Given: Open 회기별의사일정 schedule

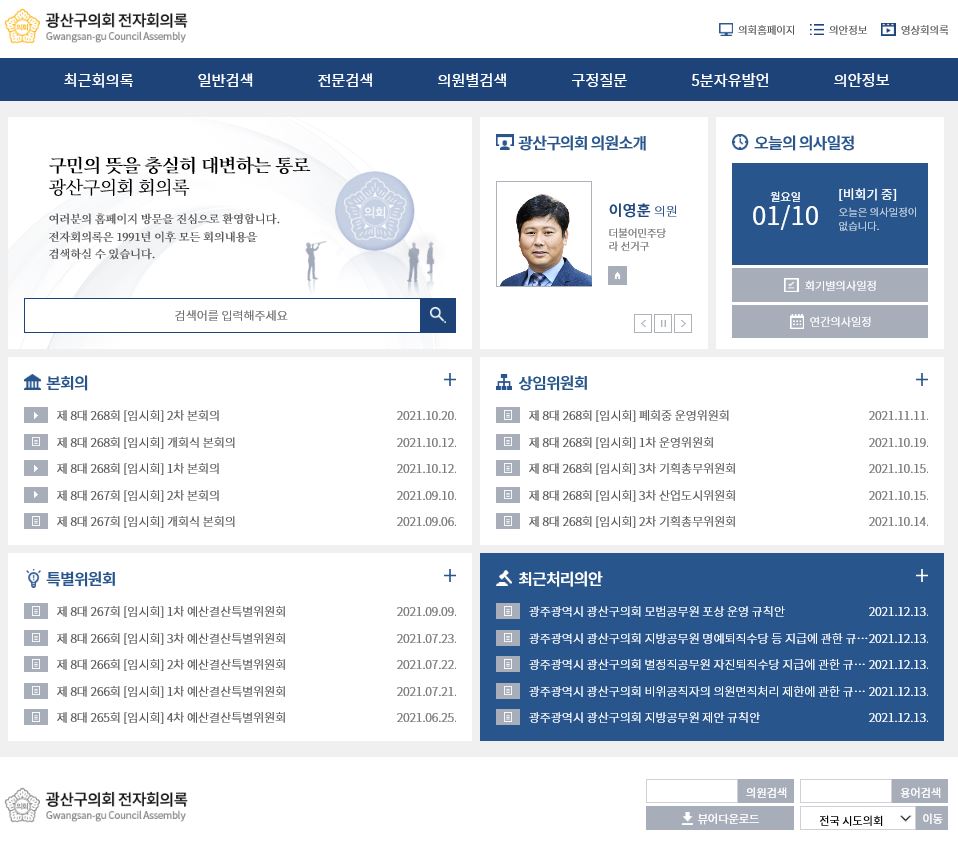Looking at the screenshot, I should pos(829,285).
